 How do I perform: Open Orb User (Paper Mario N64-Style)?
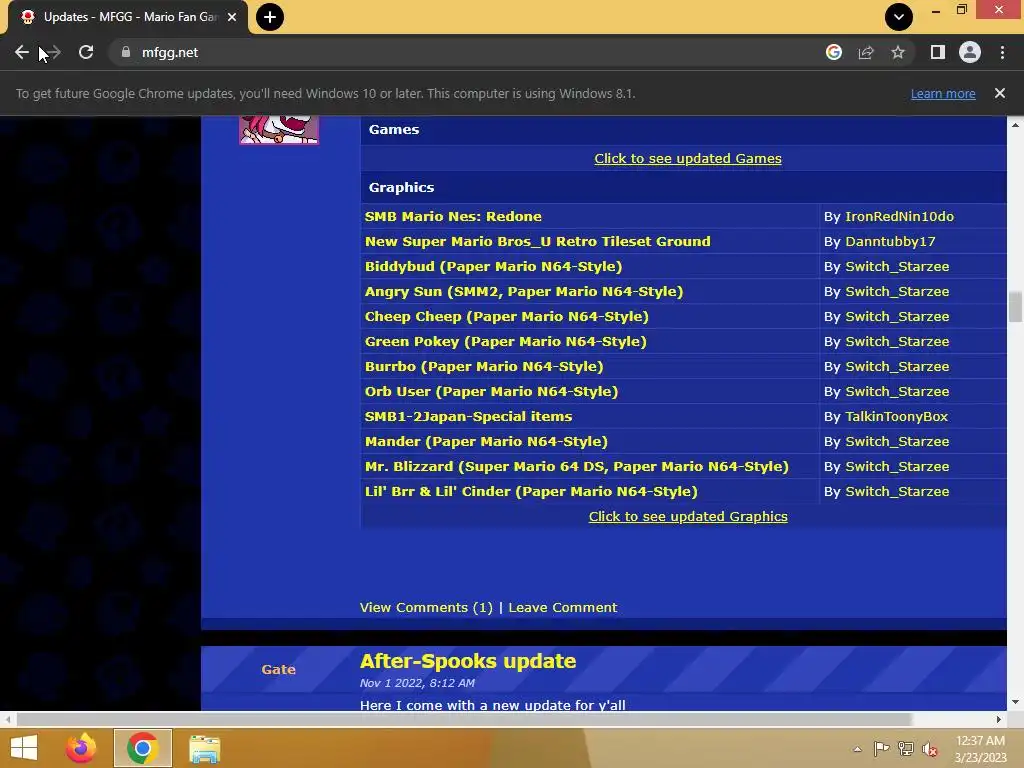click(x=491, y=391)
